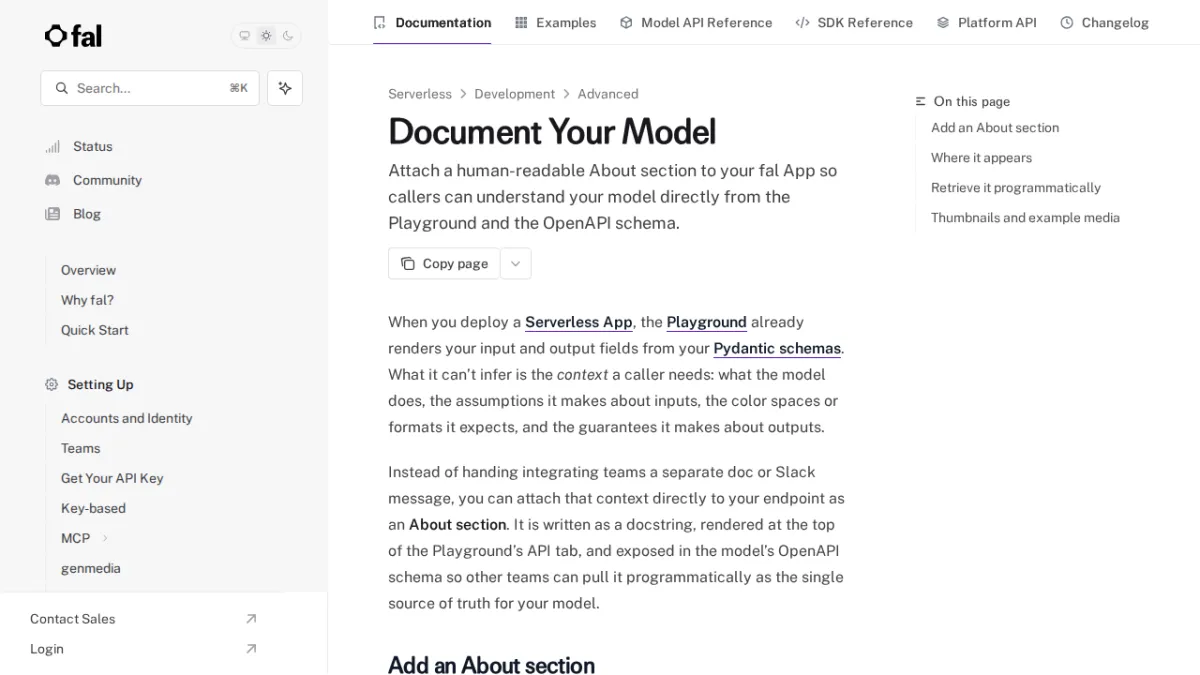Jump to Where it appears

981,158
